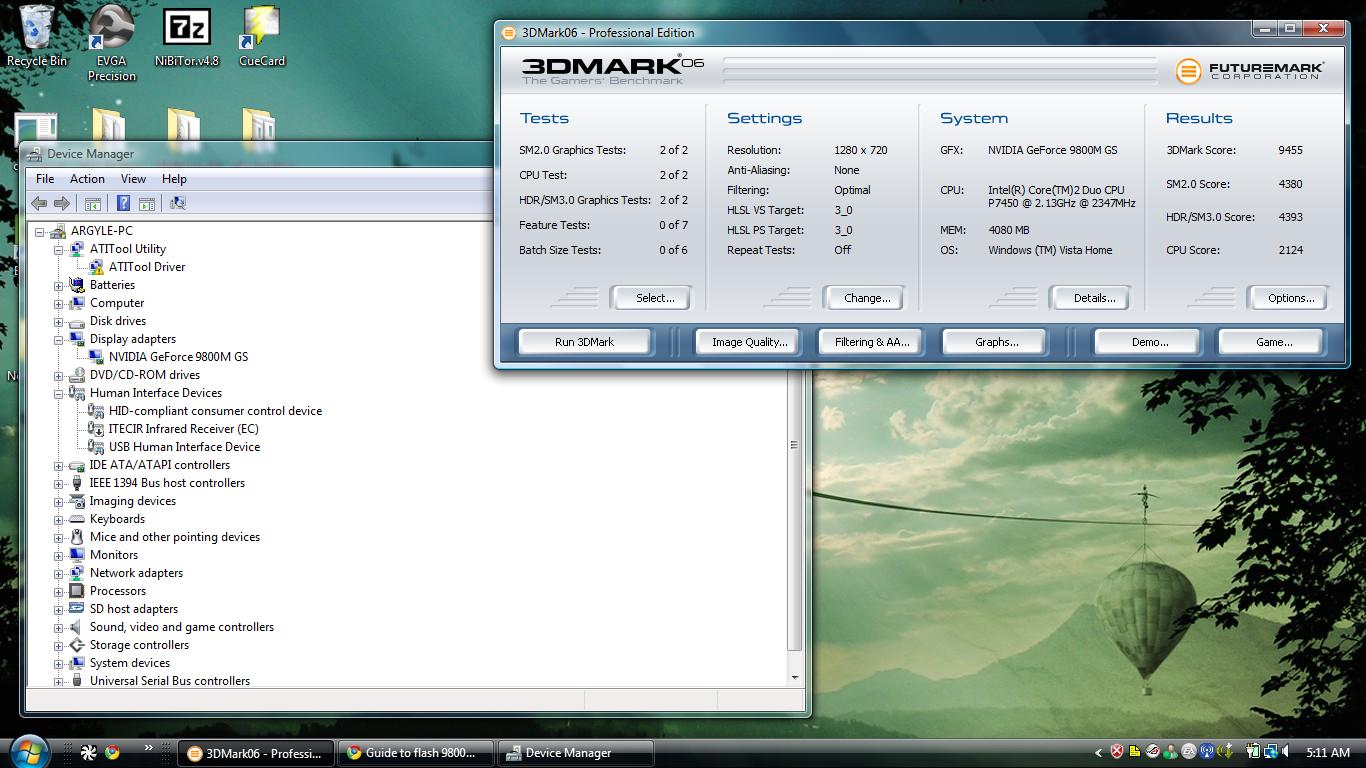
Task: Click the 3DMark Score value 9455
Action: tap(1290, 150)
